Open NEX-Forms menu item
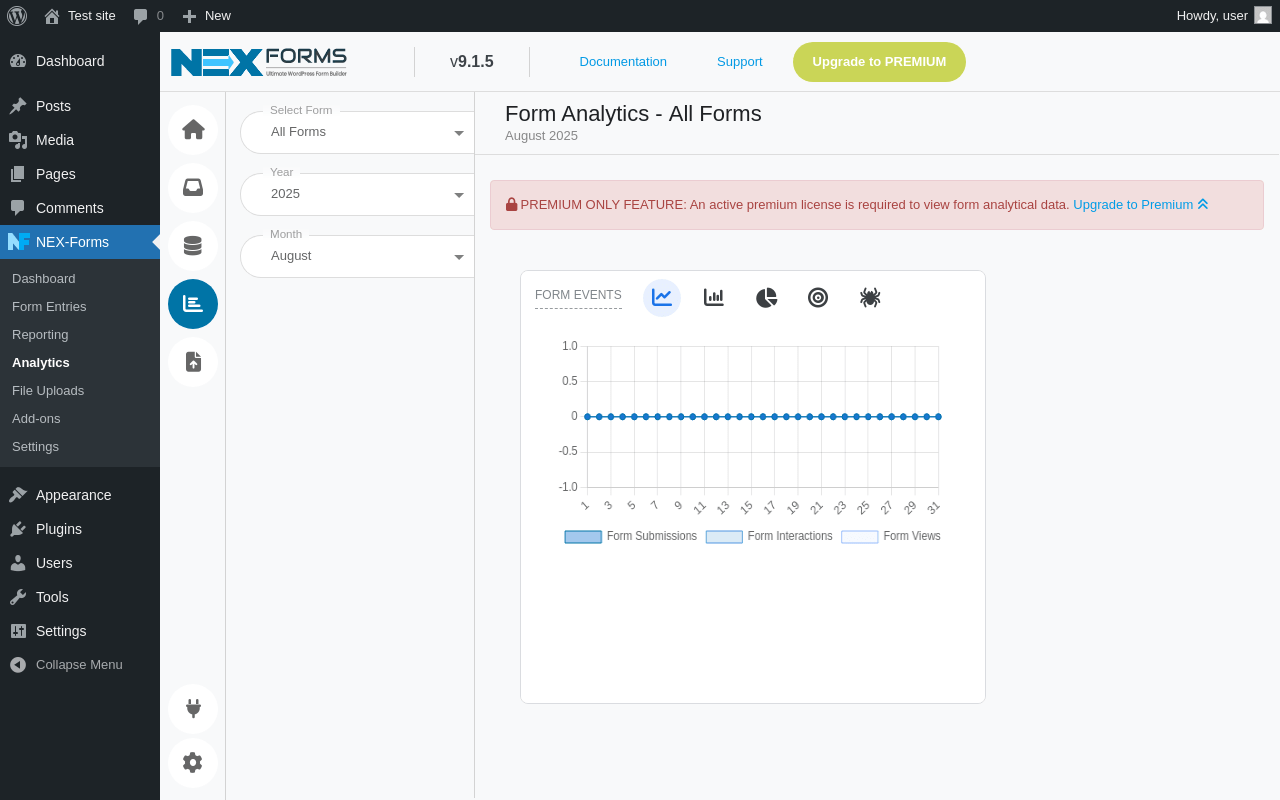Screen dimensions: 1280x800 [x=80, y=242]
